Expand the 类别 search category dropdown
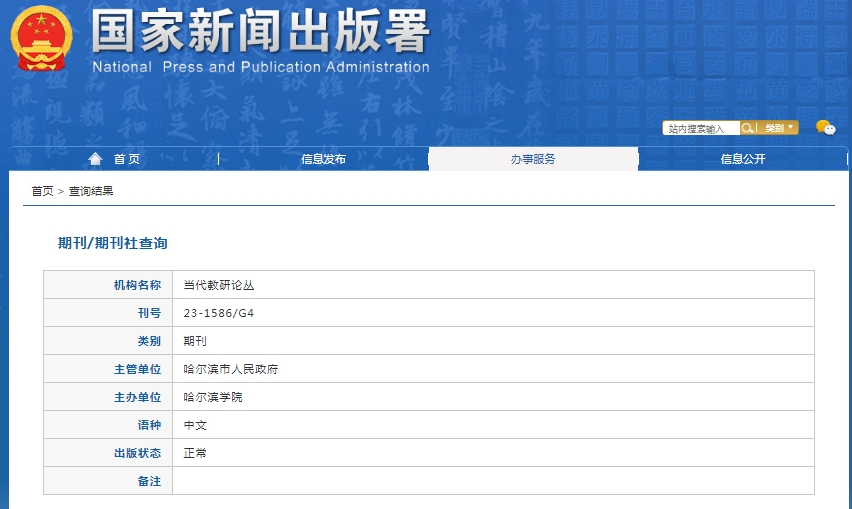Viewport: 852px width, 509px height. (779, 128)
